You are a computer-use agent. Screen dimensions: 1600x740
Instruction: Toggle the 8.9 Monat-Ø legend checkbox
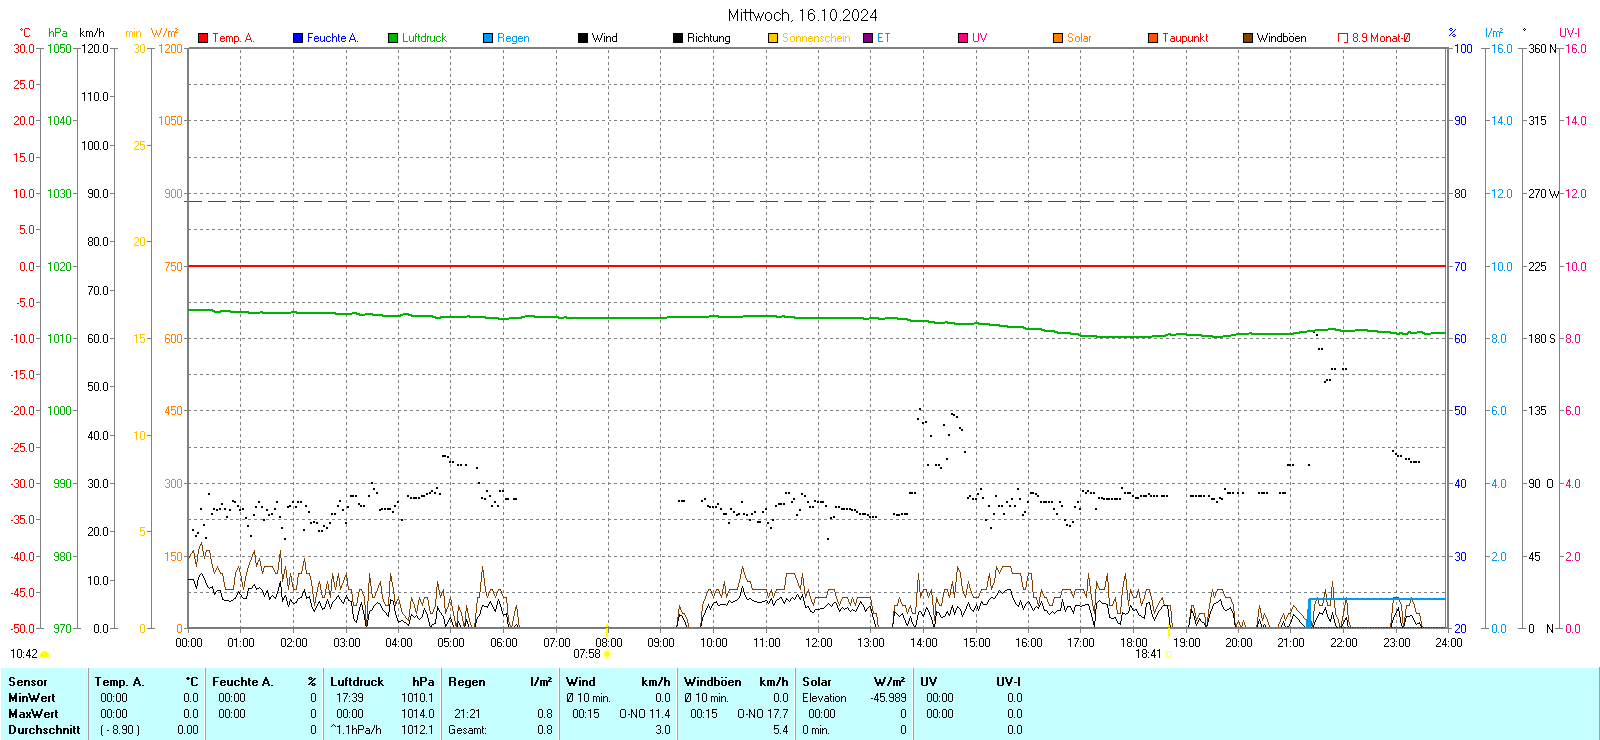click(x=1343, y=38)
